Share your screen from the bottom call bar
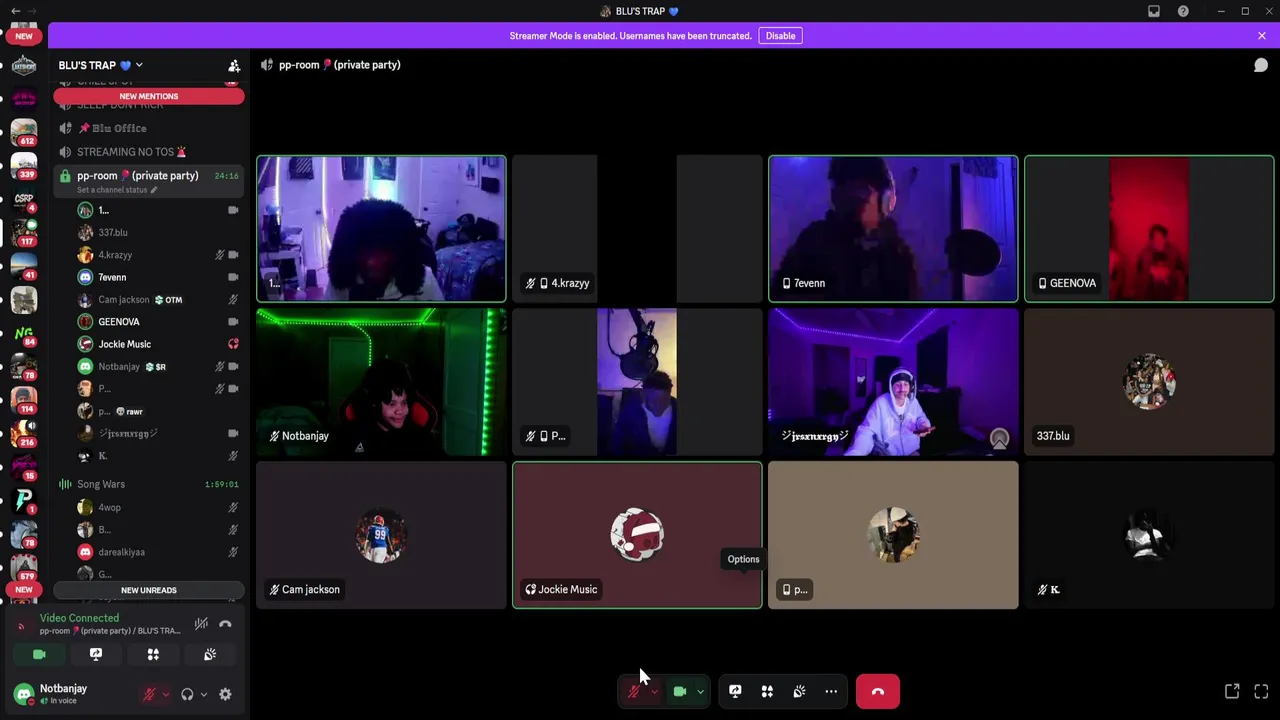 tap(735, 691)
